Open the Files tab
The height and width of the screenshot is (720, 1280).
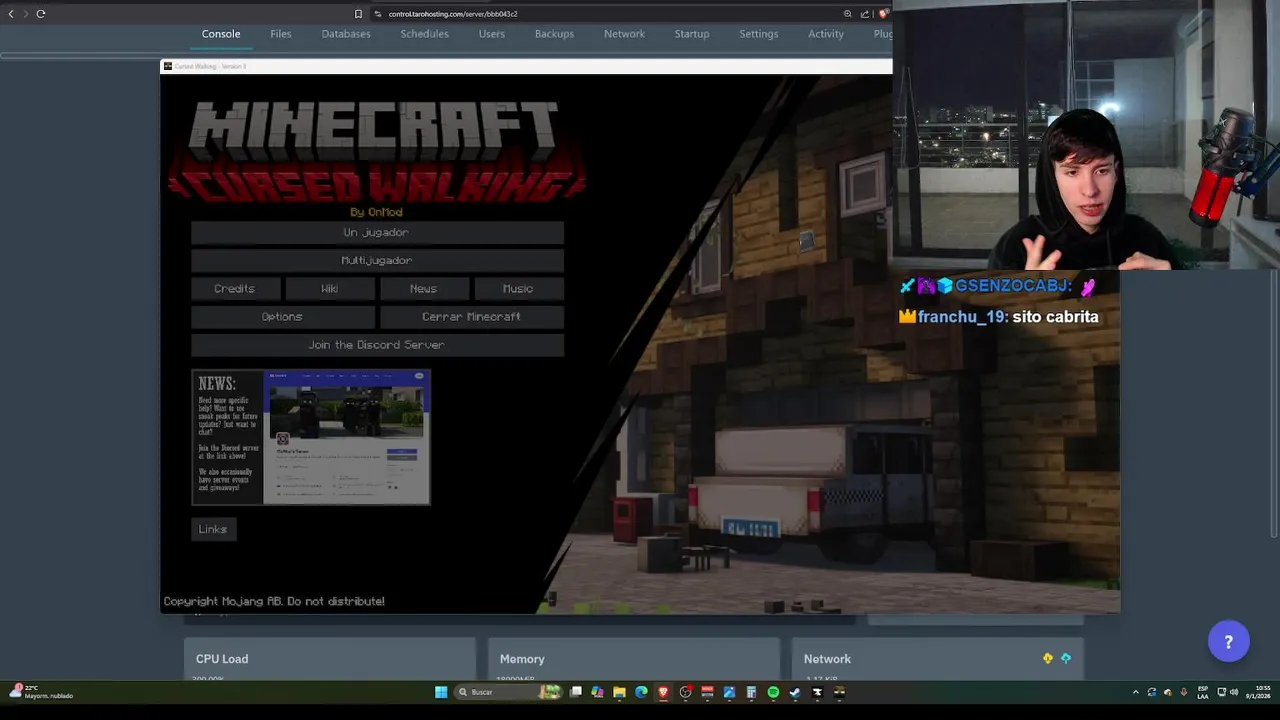tap(281, 34)
